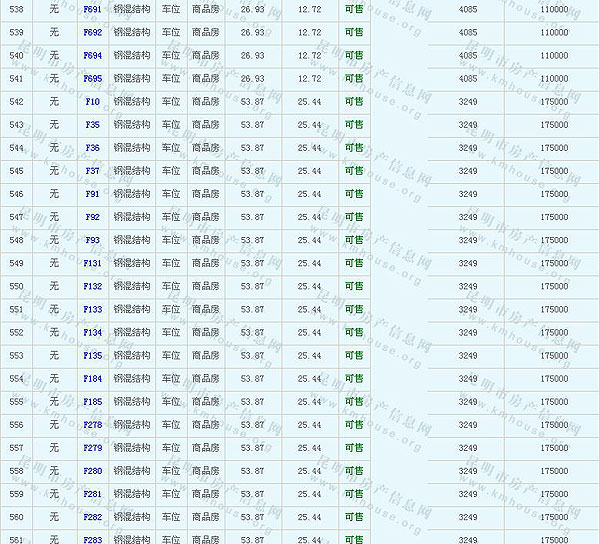Click the 110000 price in row 538
The image size is (600, 544).
pos(553,9)
